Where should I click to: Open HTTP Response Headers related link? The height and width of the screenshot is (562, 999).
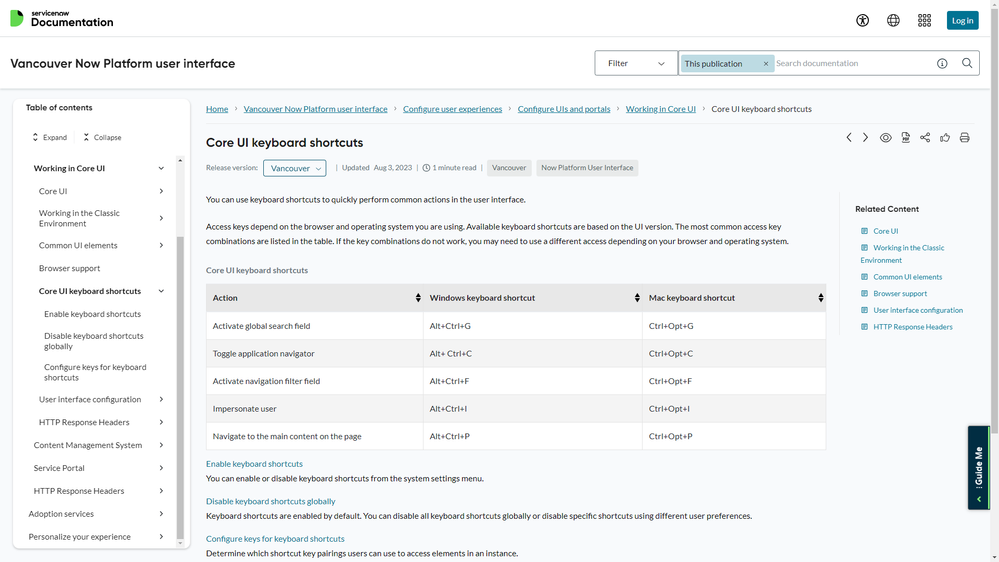tap(912, 327)
